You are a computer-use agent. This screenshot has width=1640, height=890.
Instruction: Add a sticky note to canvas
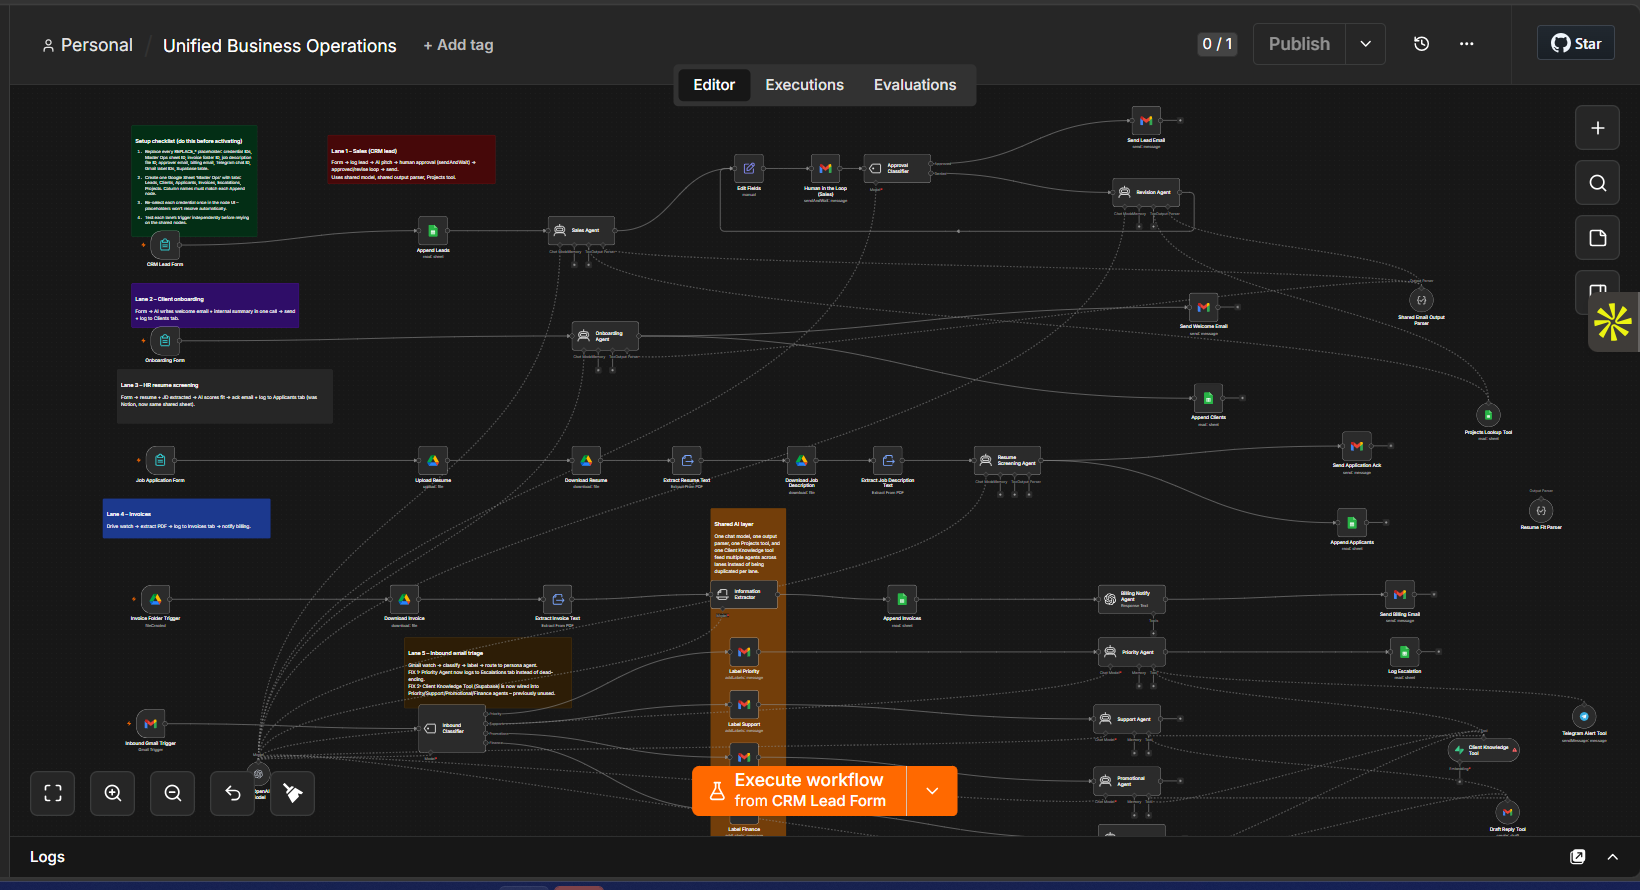coord(1597,238)
